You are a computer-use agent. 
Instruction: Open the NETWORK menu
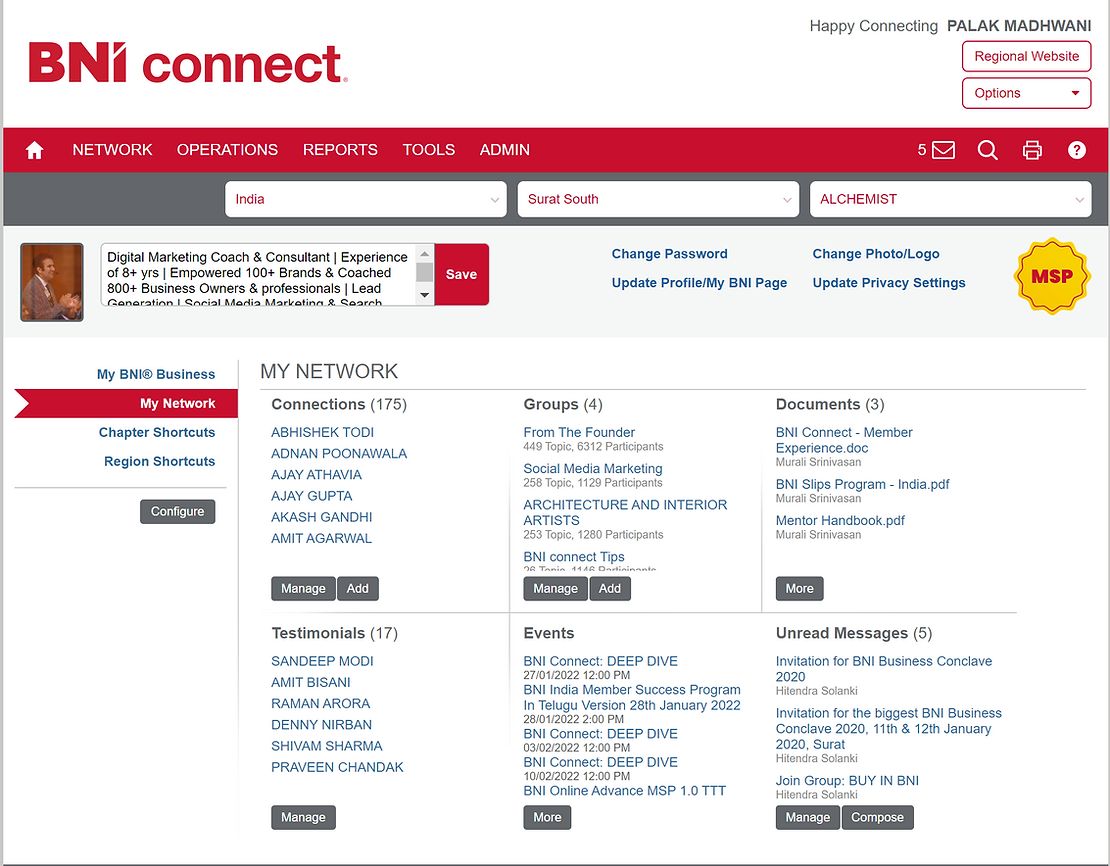[x=112, y=150]
